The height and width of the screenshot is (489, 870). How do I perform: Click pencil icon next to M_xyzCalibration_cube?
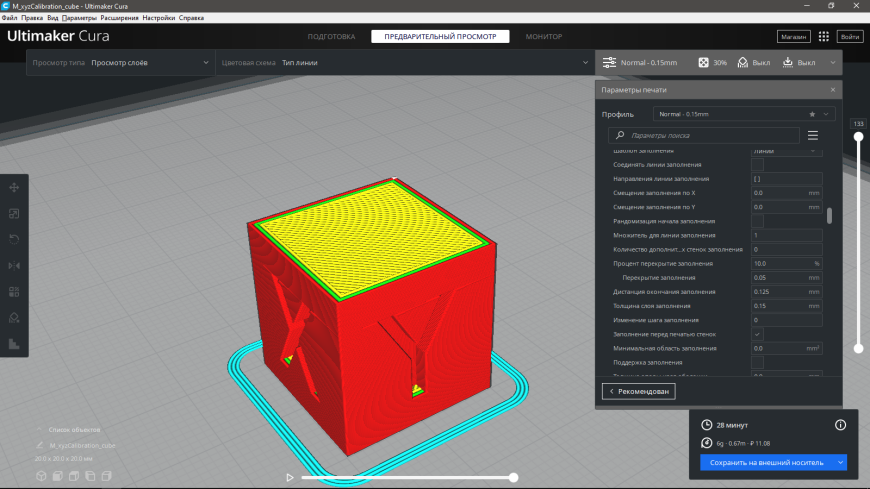pos(39,445)
